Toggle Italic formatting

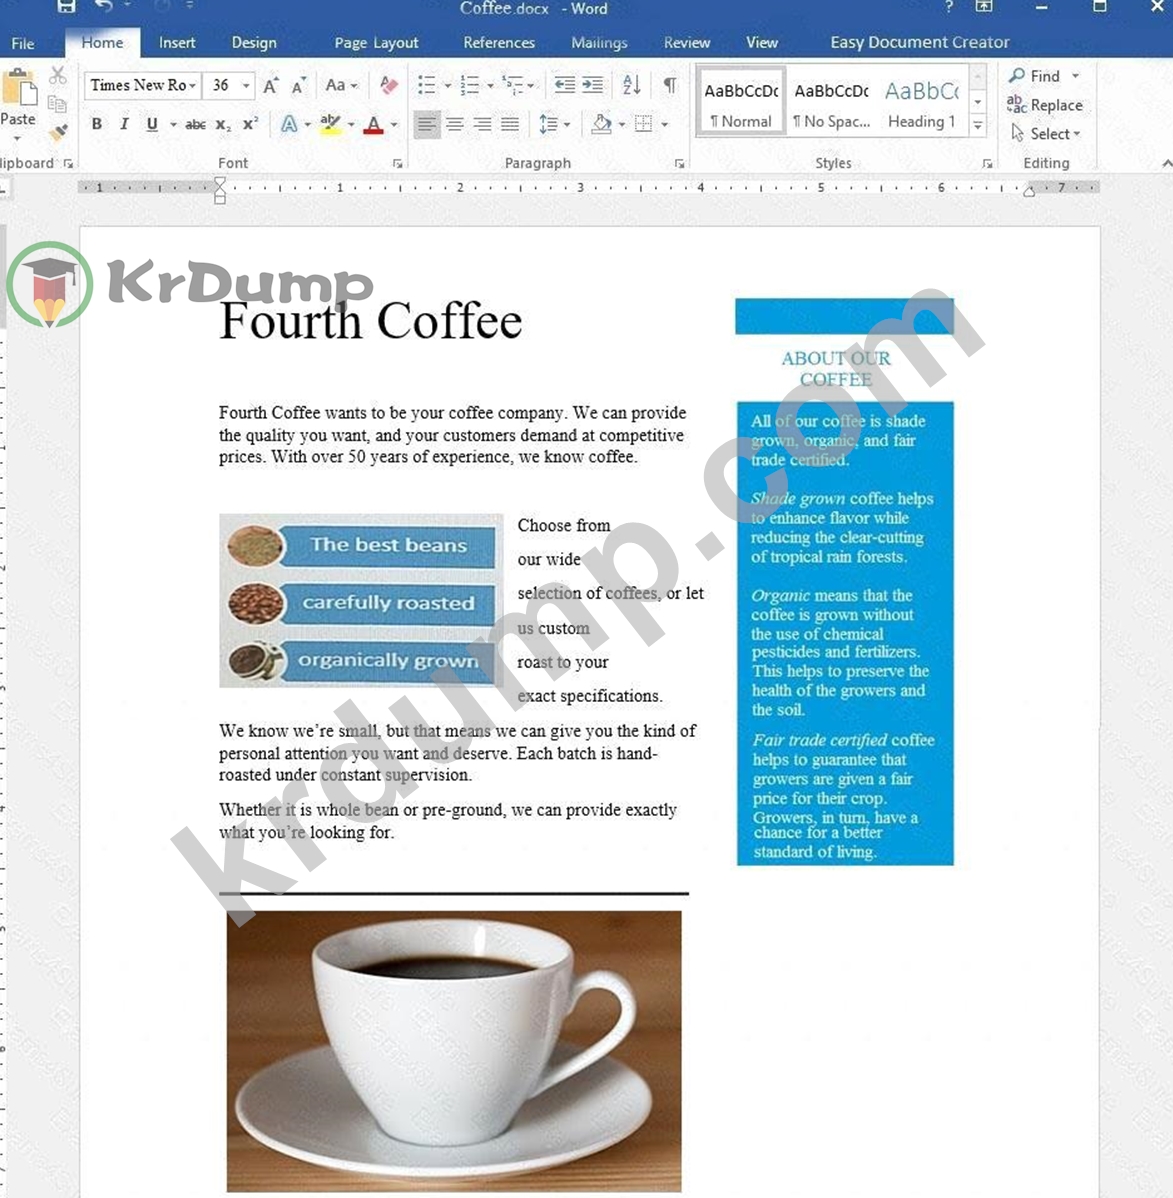pyautogui.click(x=124, y=124)
